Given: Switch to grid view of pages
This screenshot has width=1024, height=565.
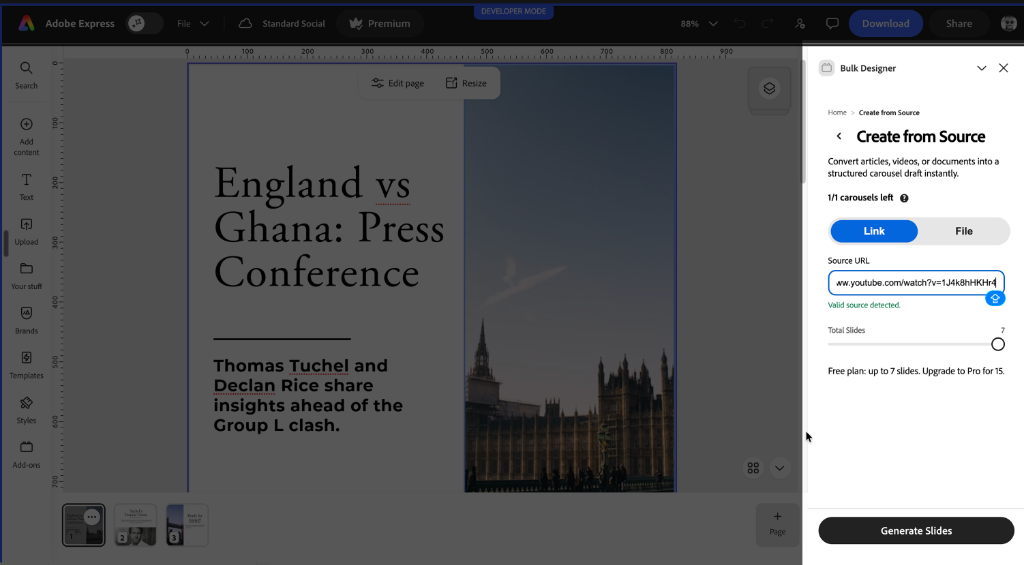Looking at the screenshot, I should click(753, 468).
